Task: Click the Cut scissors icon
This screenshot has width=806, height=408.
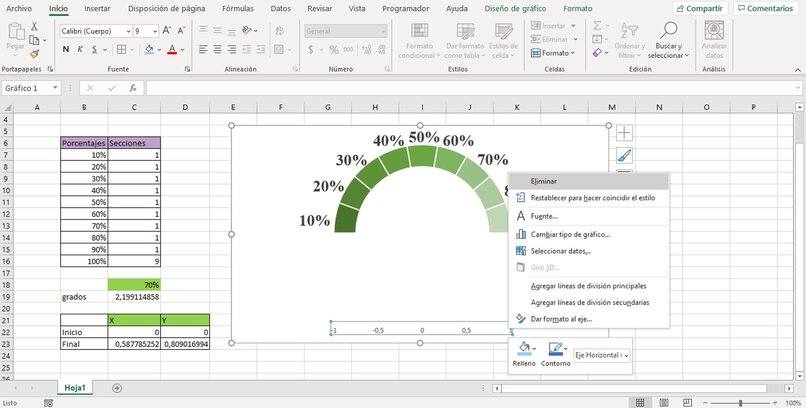Action: click(x=34, y=26)
